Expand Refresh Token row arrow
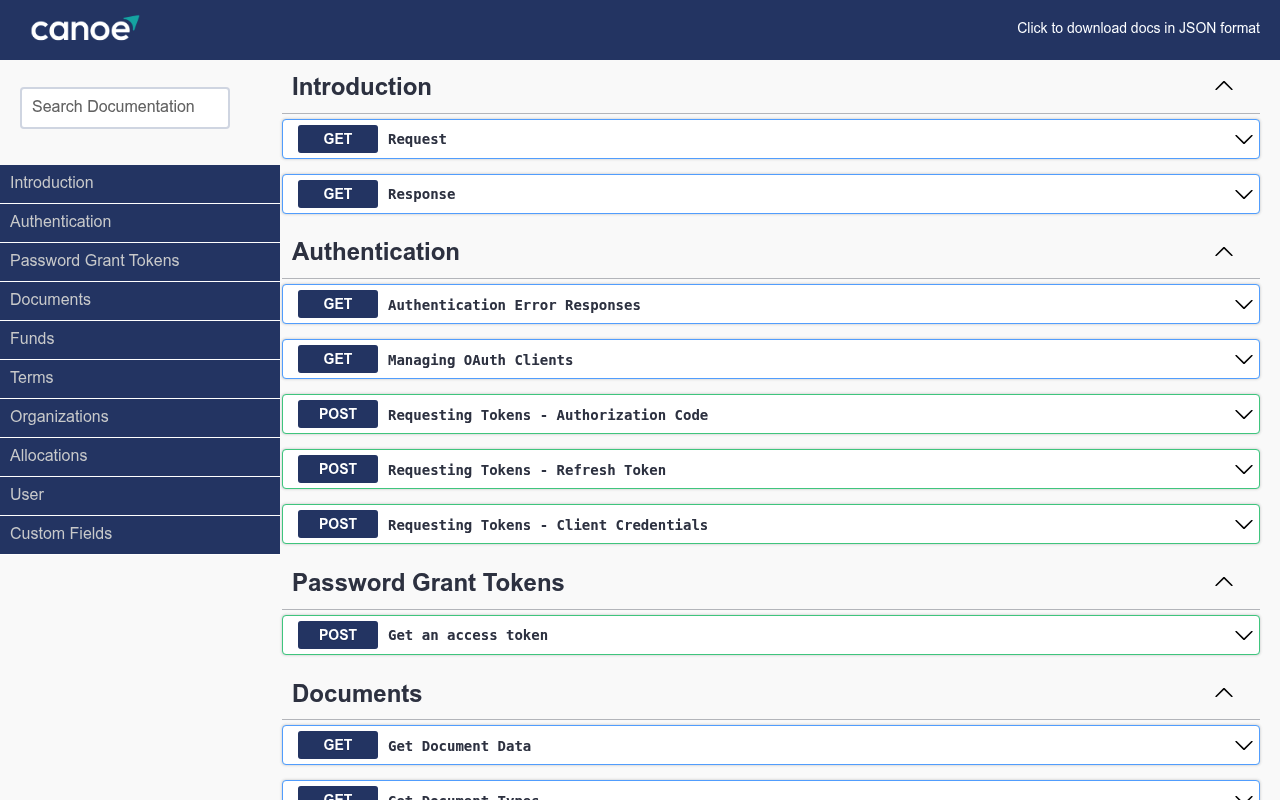 [1244, 469]
